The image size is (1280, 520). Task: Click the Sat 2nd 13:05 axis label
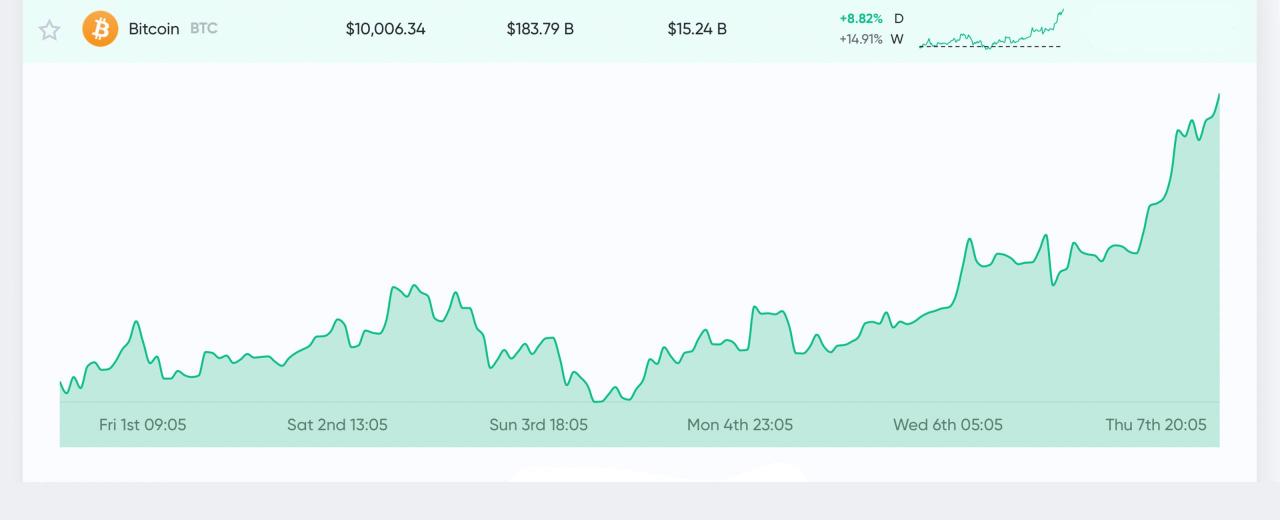click(x=337, y=425)
